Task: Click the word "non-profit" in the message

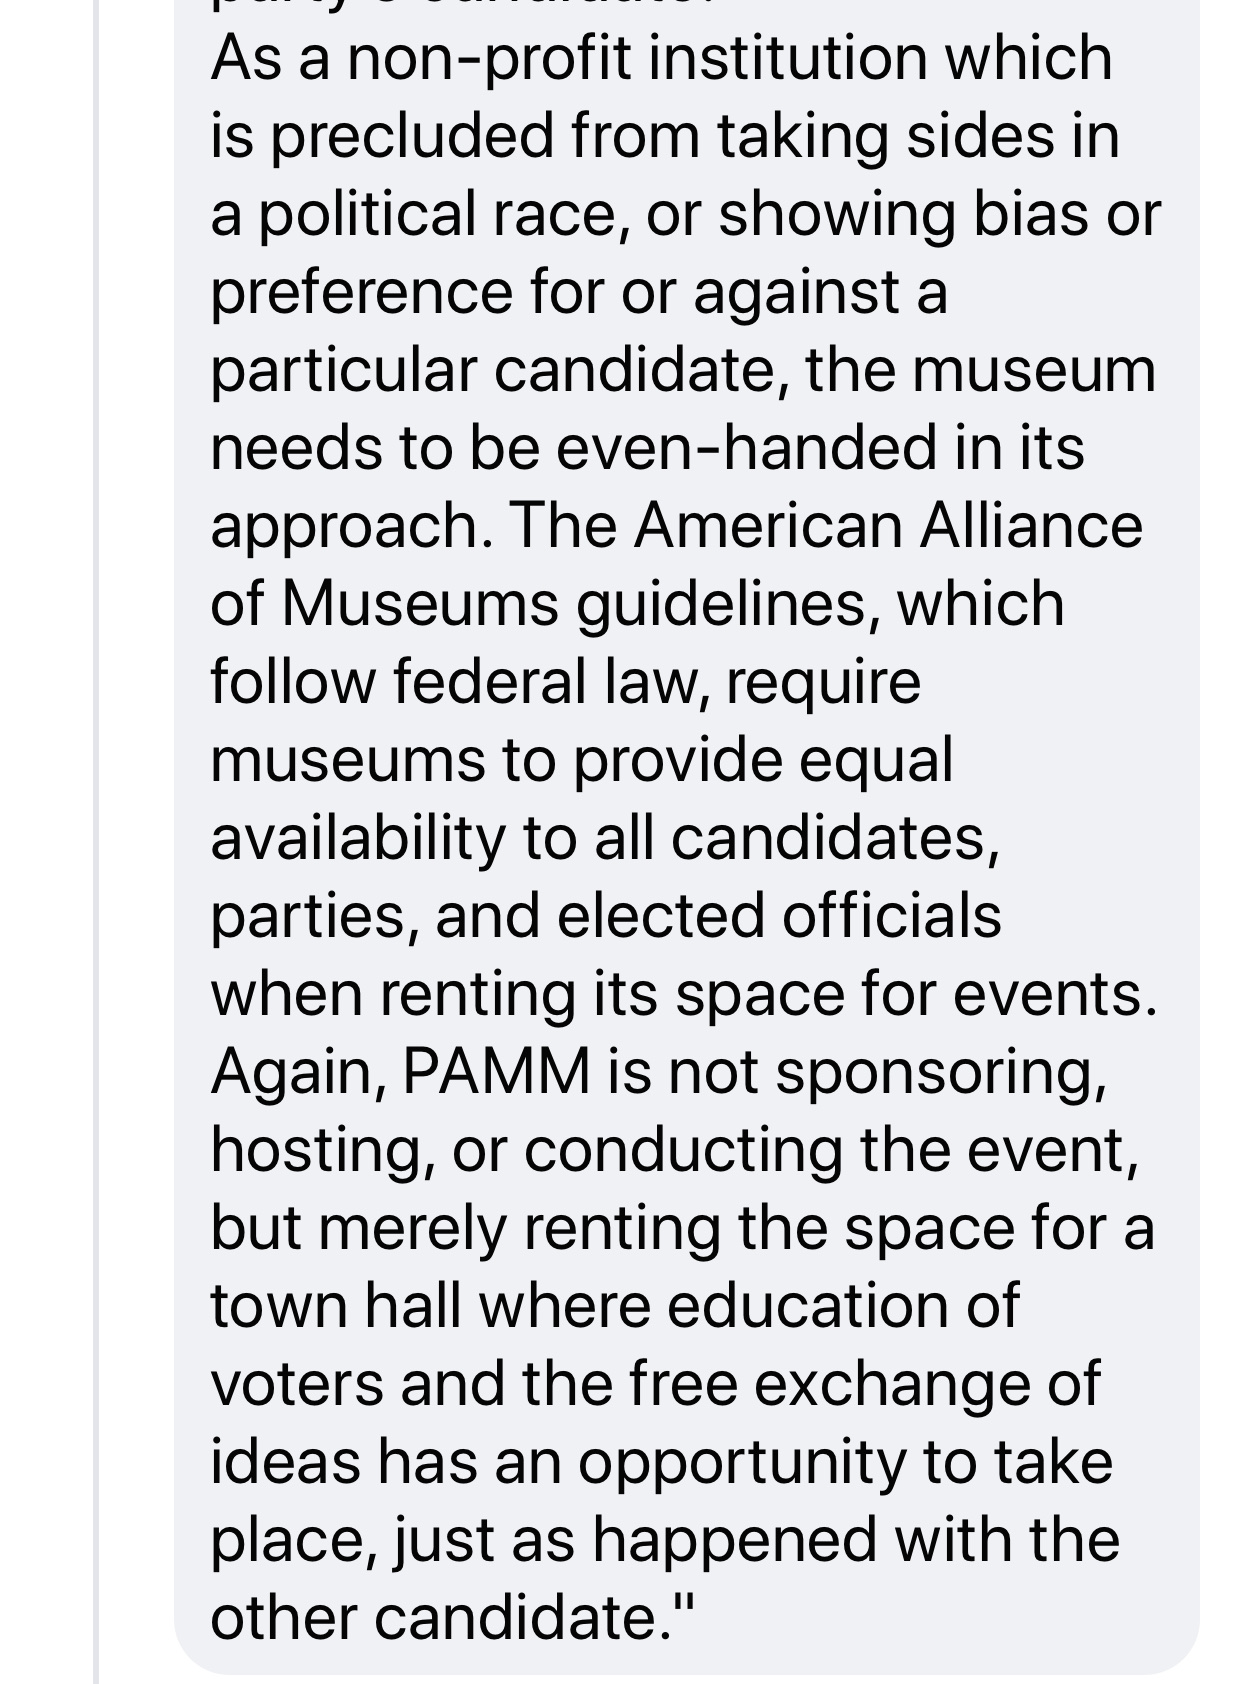Action: tap(489, 58)
